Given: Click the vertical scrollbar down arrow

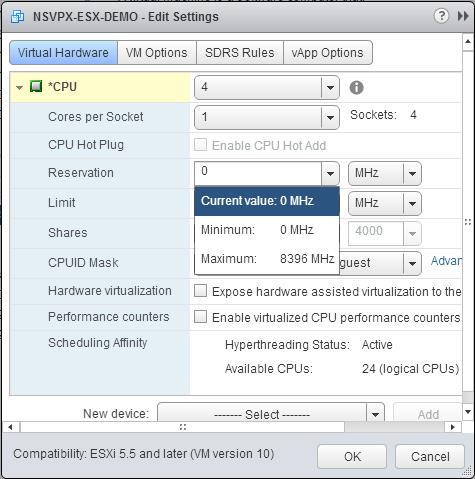Looking at the screenshot, I should [x=468, y=412].
